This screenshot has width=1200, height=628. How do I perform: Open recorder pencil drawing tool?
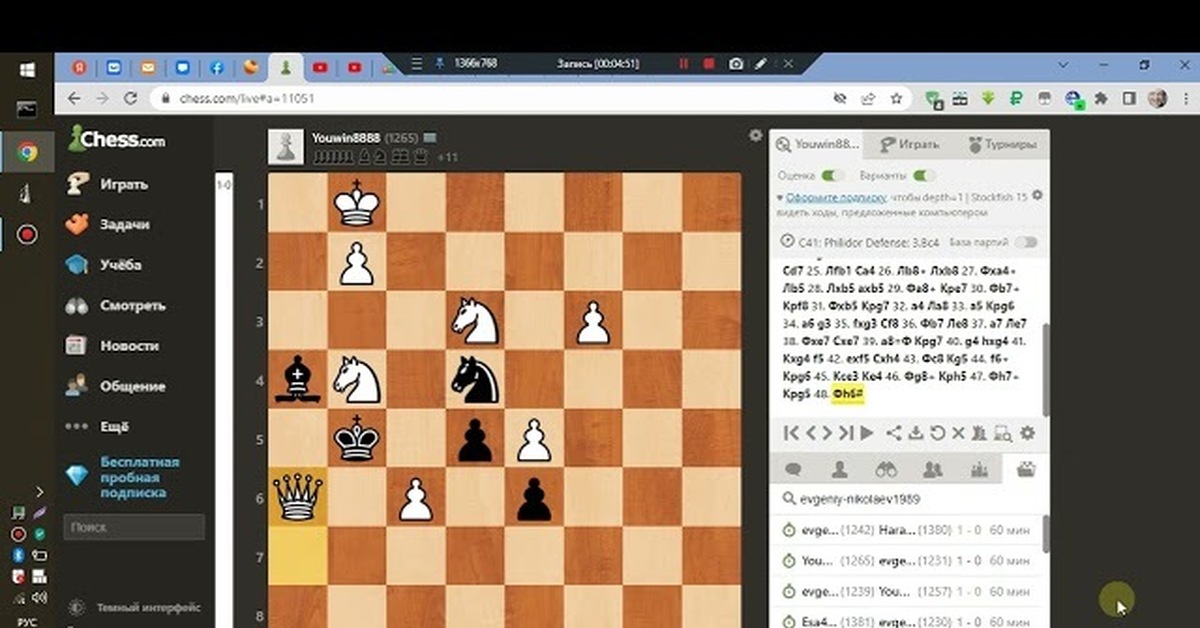pos(761,64)
